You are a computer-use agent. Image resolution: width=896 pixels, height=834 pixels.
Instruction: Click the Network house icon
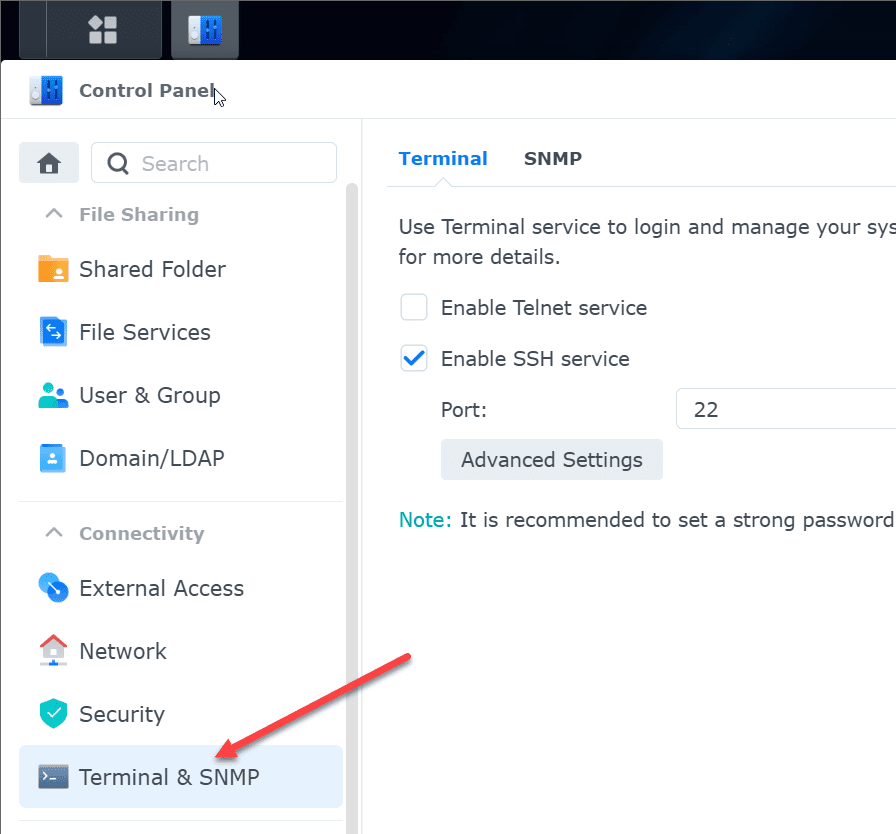[x=53, y=650]
